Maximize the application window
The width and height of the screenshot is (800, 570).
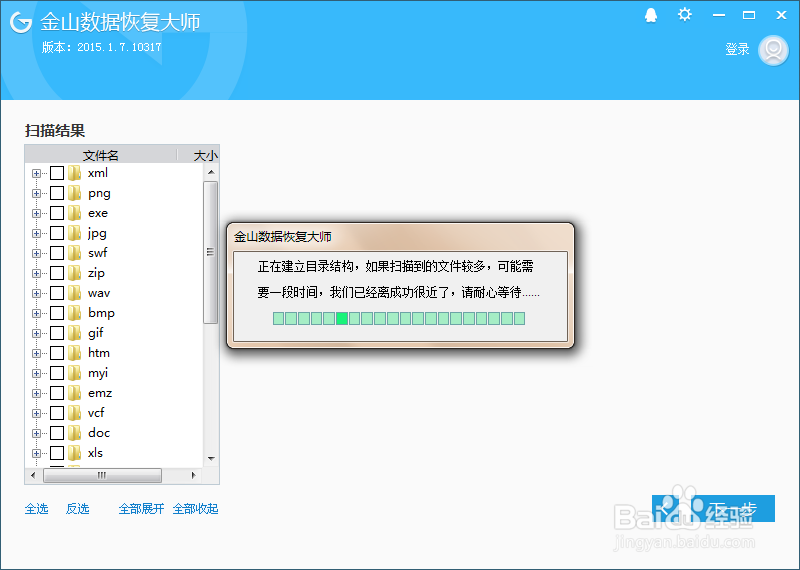tap(749, 15)
